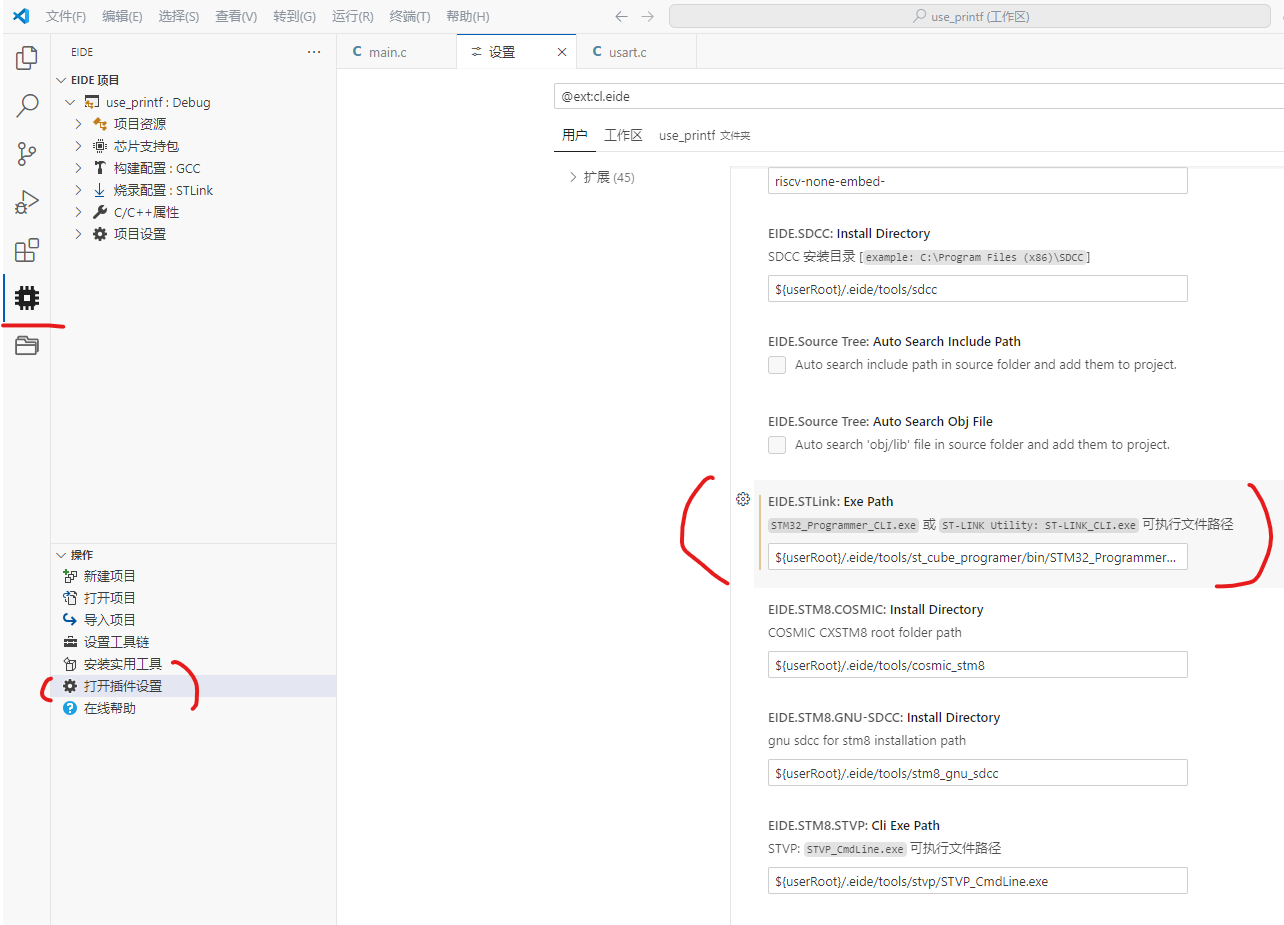Expand the 芯片支持包 node
1284x925 pixels.
tap(79, 146)
